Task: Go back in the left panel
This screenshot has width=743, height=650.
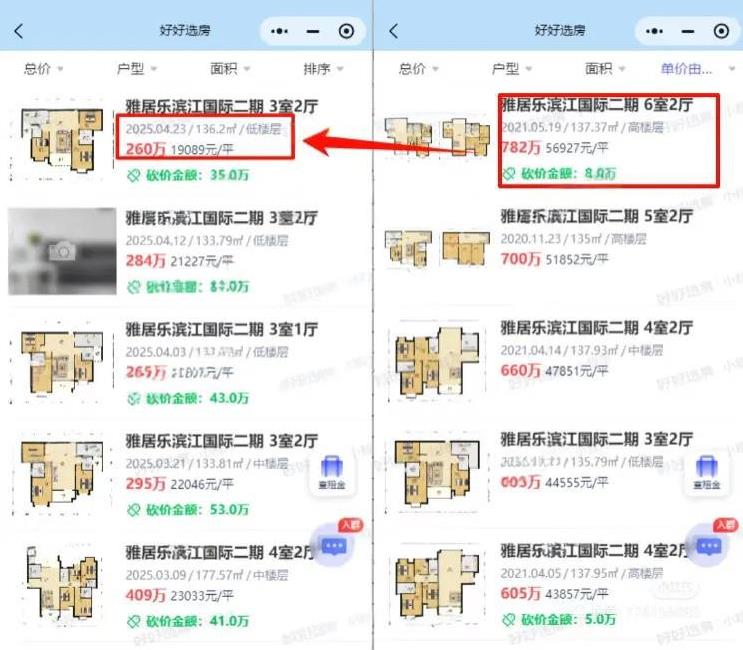Action: pyautogui.click(x=18, y=31)
